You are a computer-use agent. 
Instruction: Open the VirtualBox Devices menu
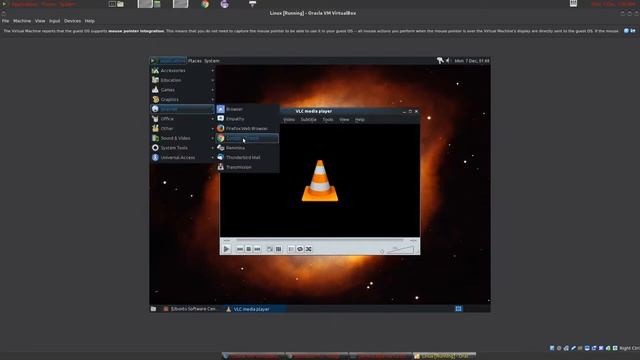(72, 21)
